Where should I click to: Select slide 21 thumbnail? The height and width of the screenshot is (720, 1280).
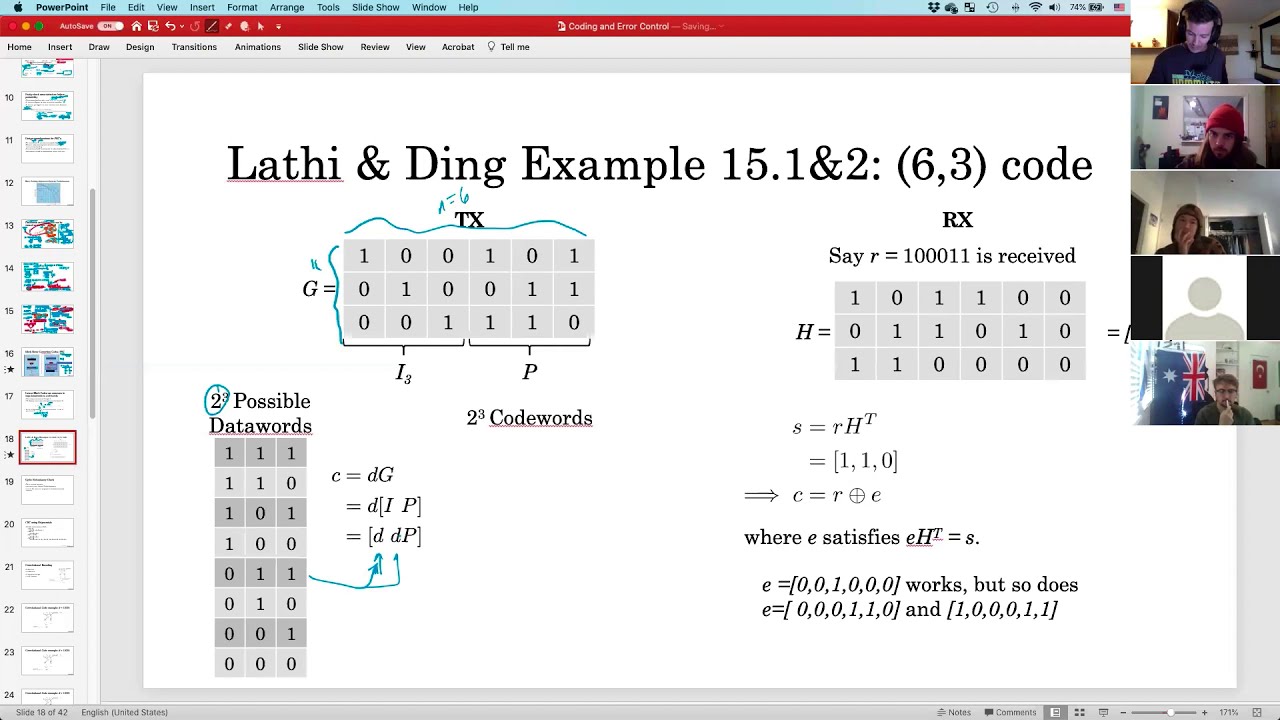[x=48, y=575]
